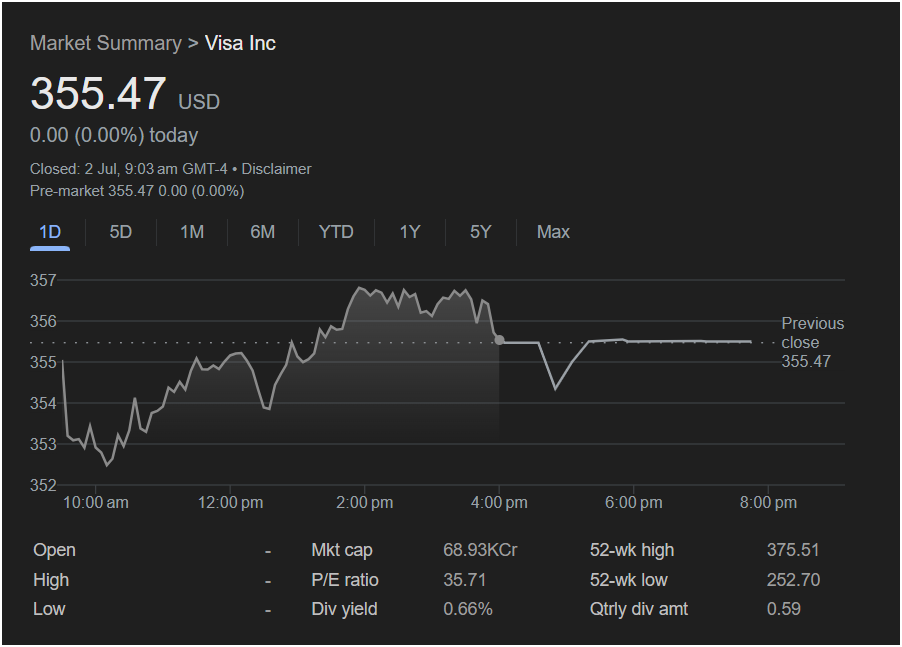Click the 353 y-axis label

(43, 445)
